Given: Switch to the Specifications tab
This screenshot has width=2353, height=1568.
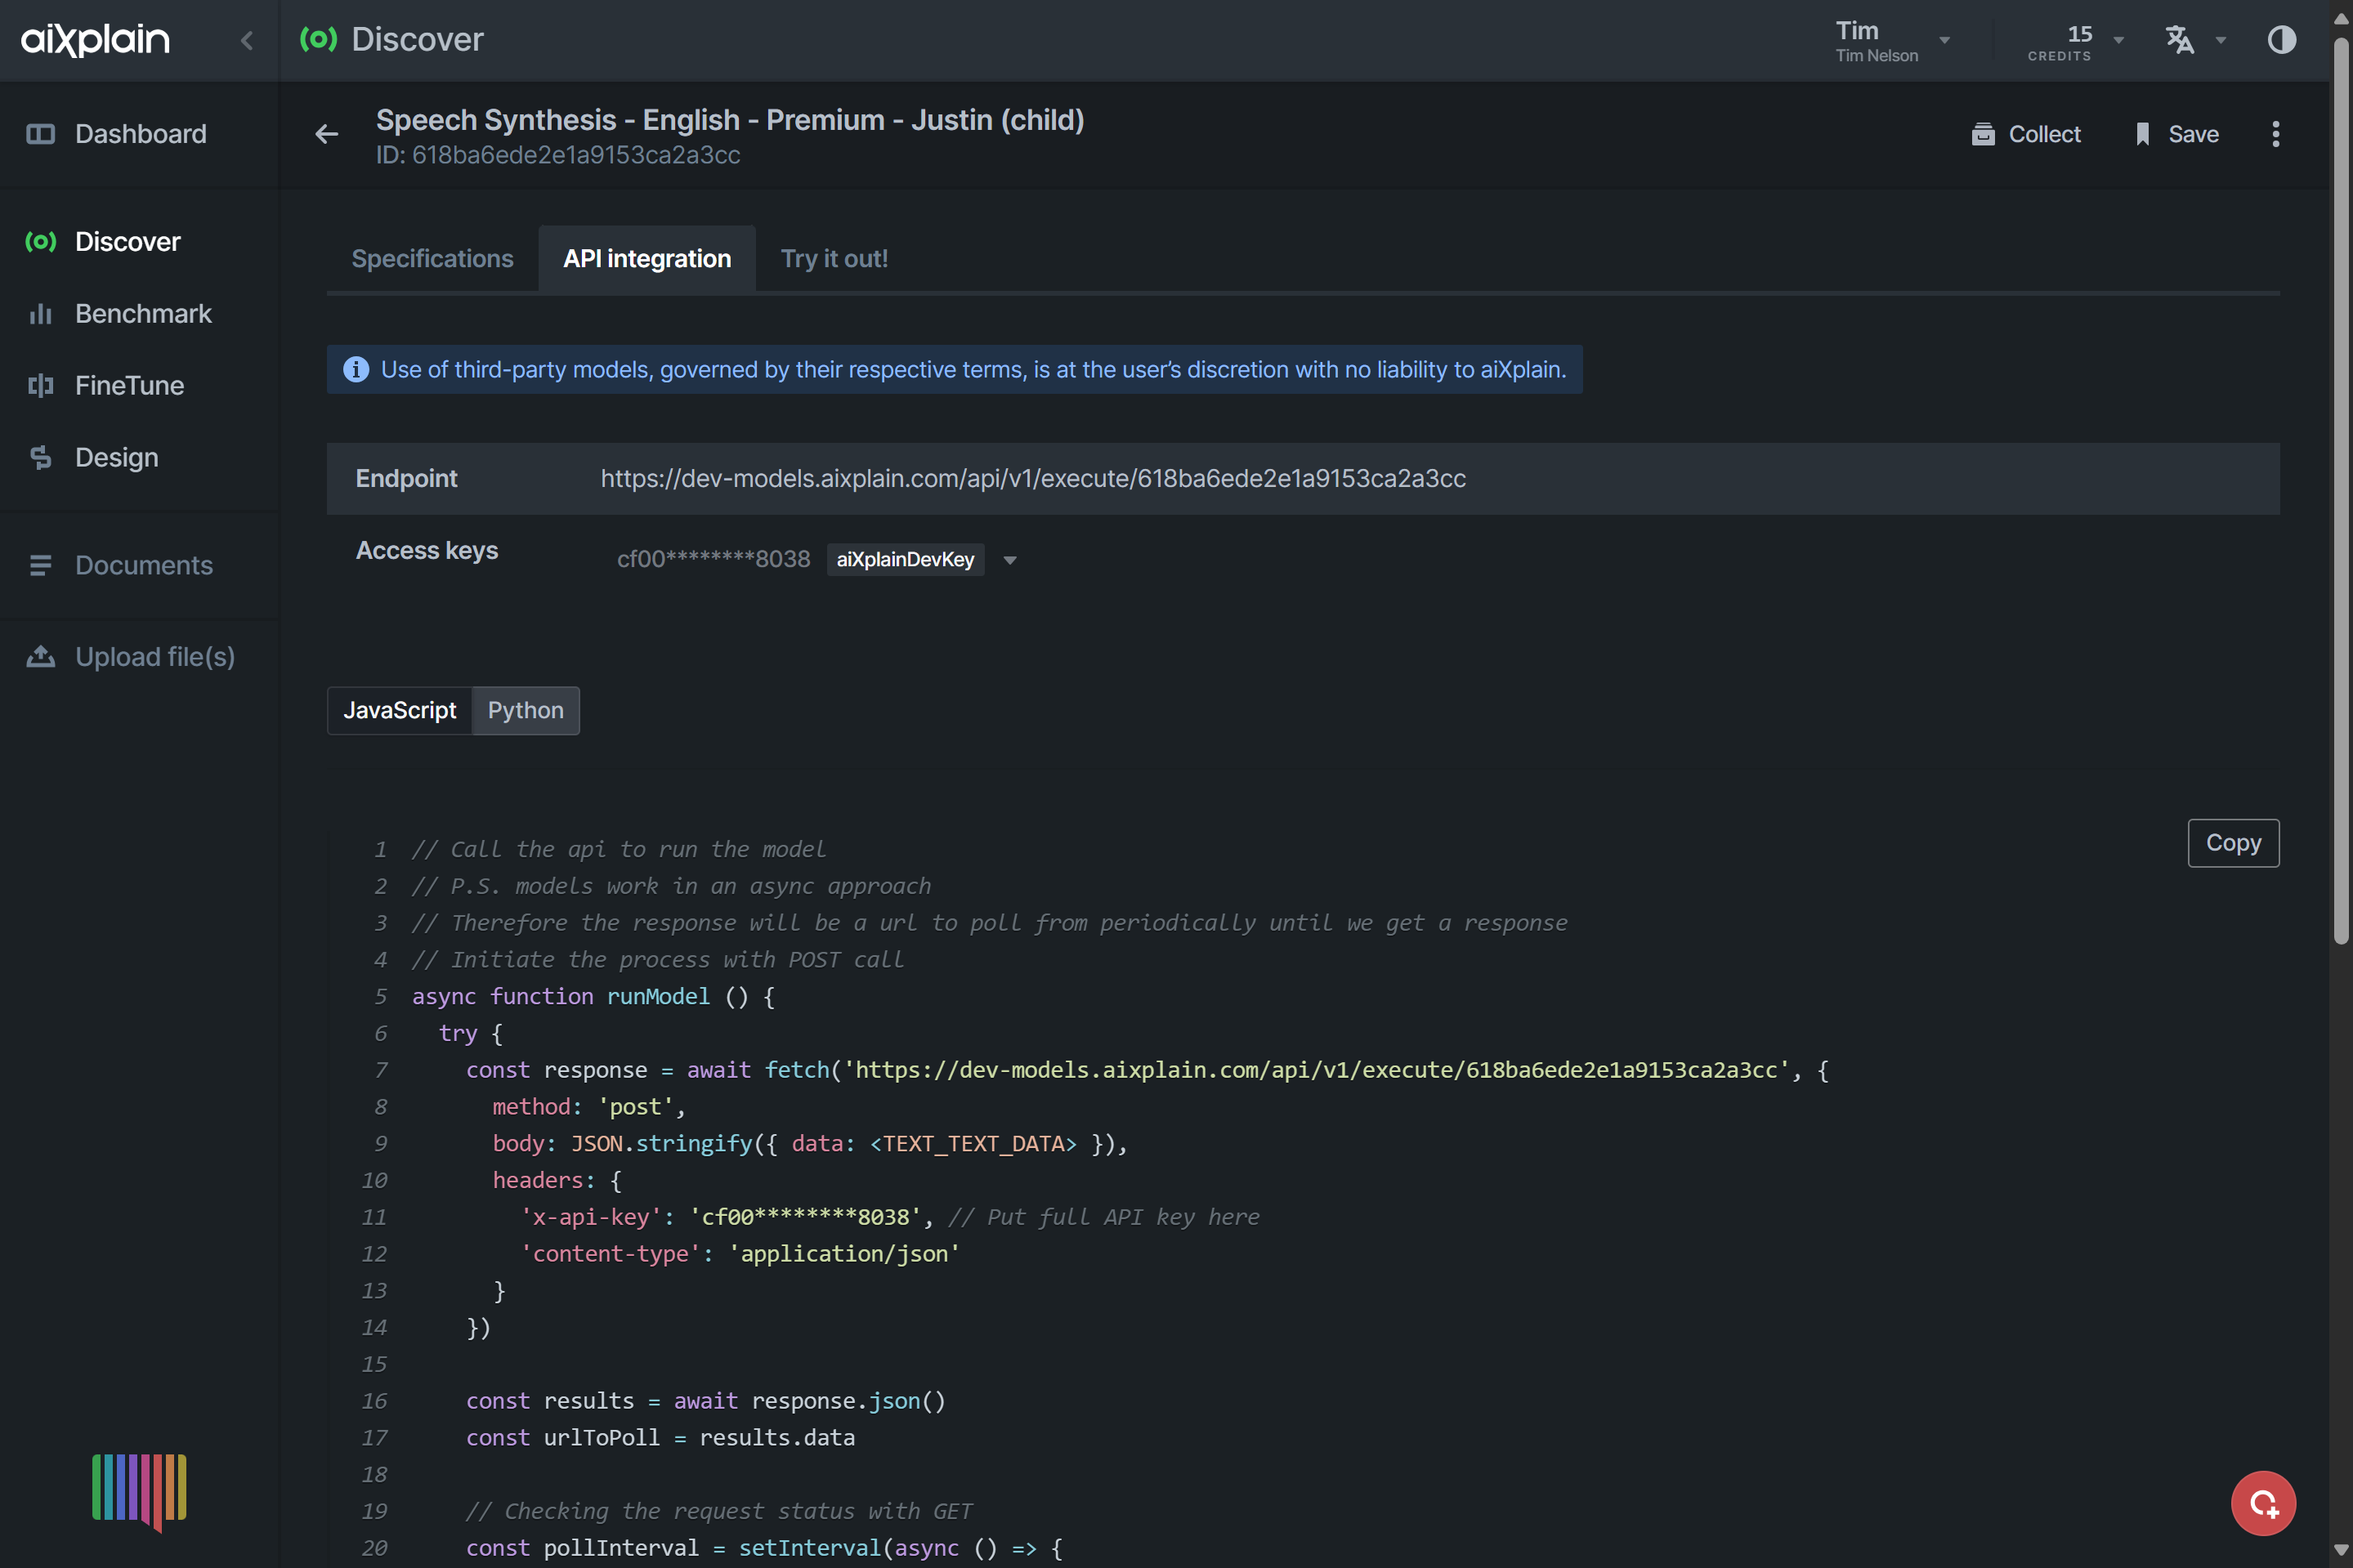Looking at the screenshot, I should pyautogui.click(x=432, y=259).
